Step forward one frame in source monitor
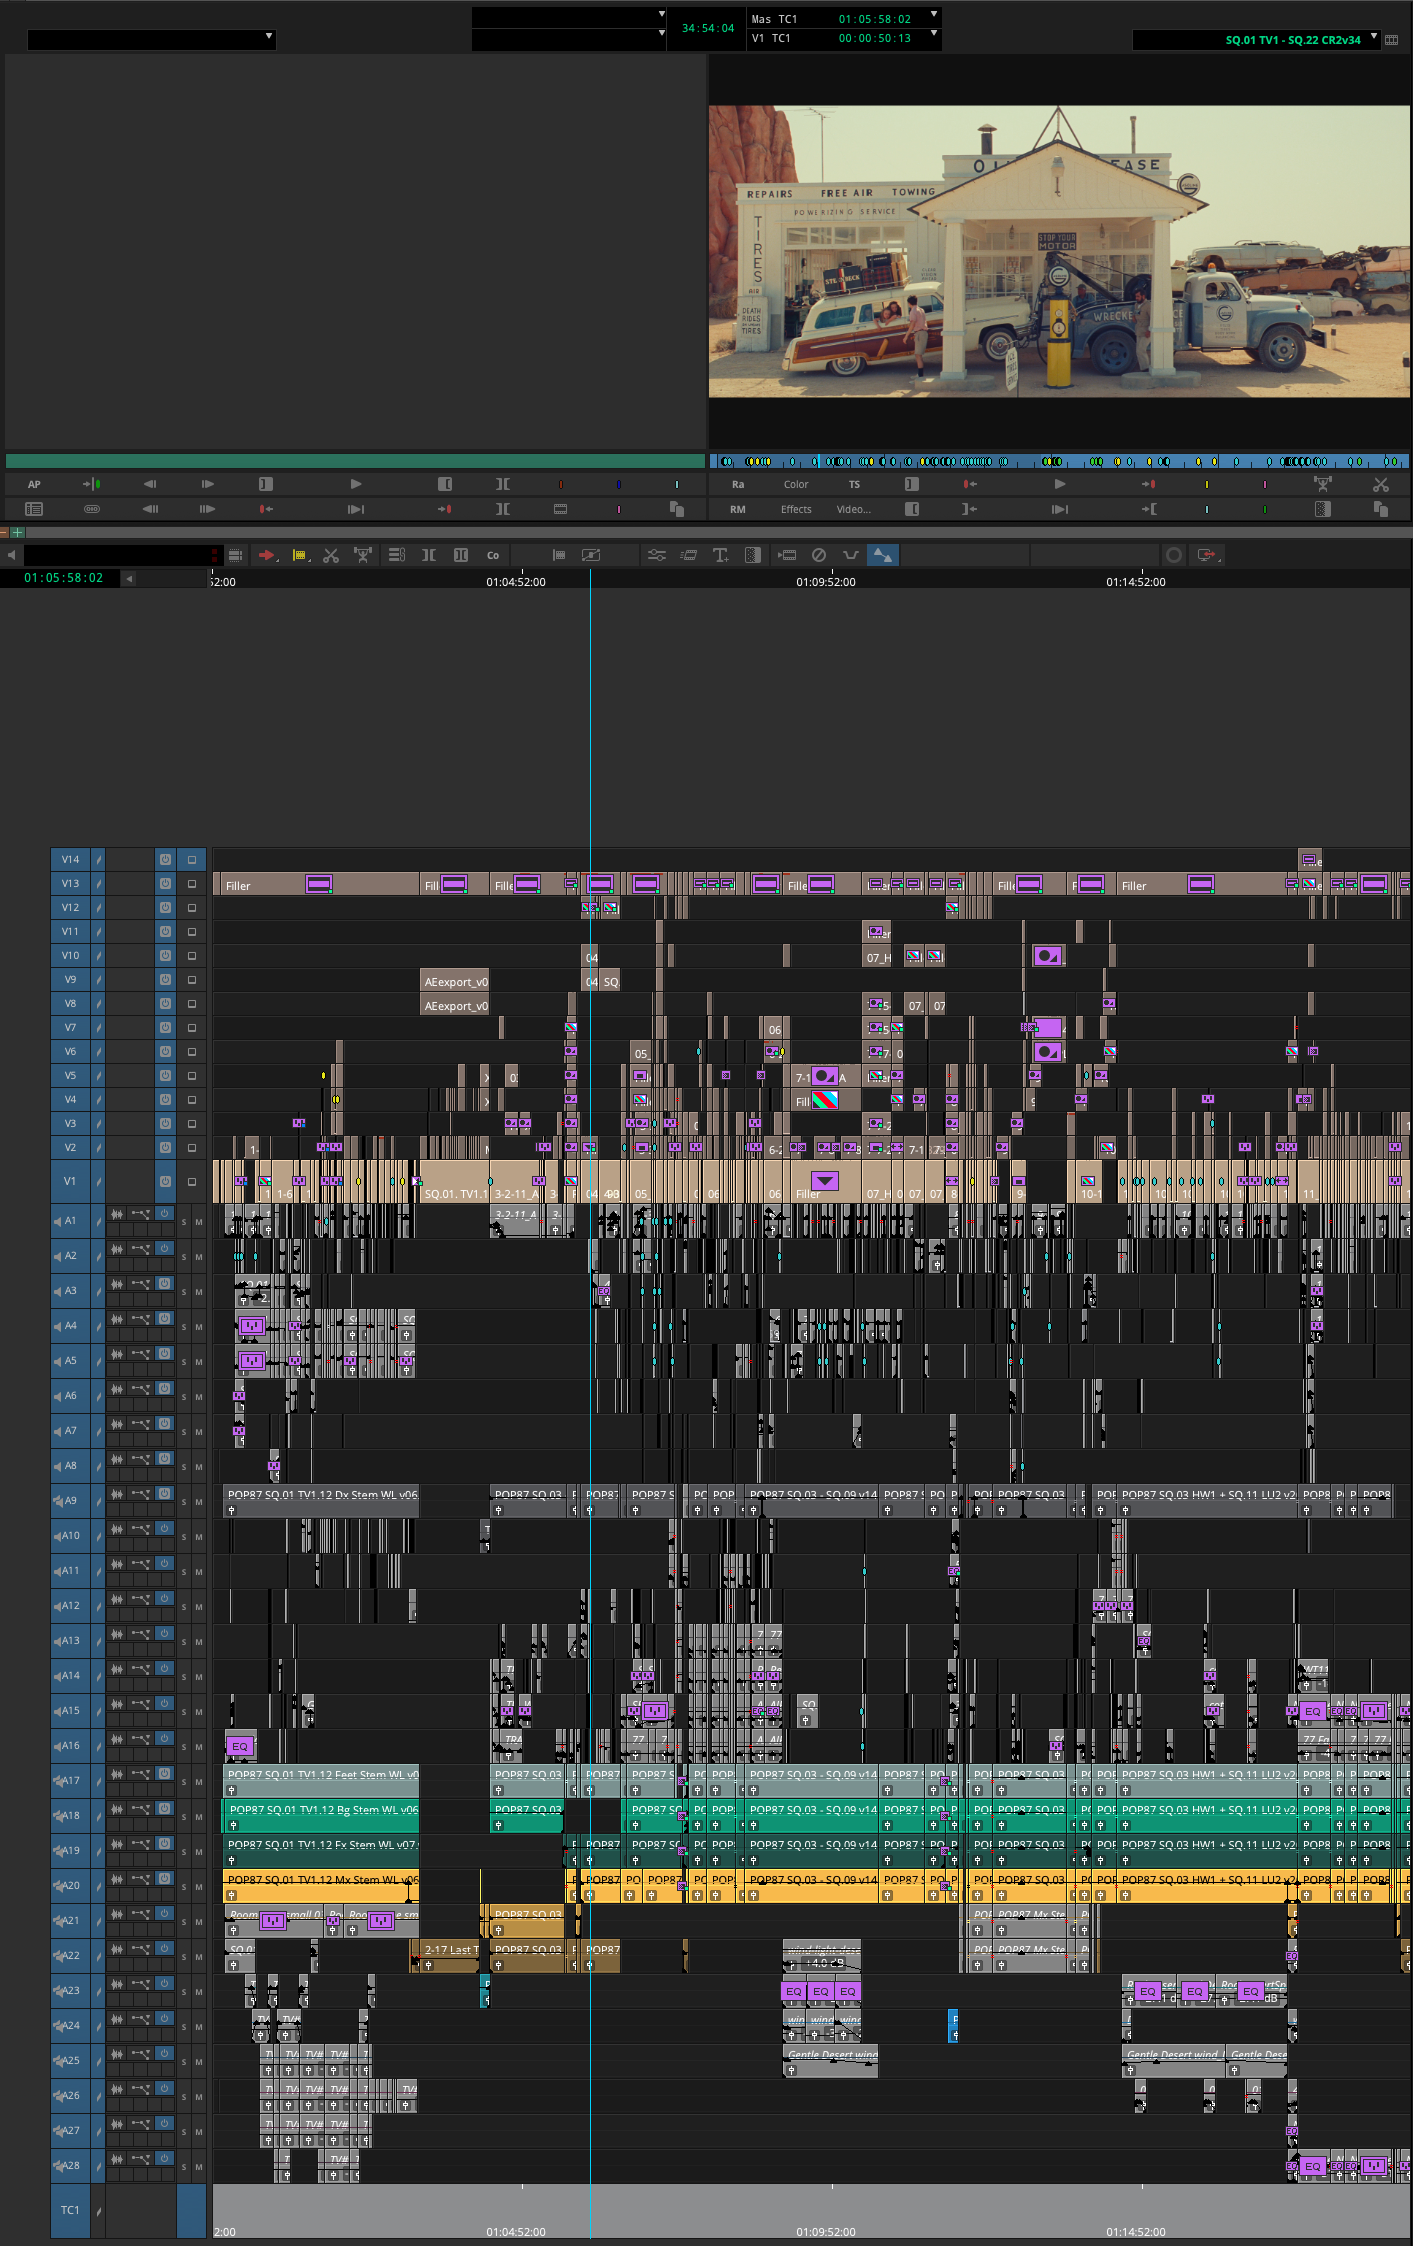 tap(208, 484)
